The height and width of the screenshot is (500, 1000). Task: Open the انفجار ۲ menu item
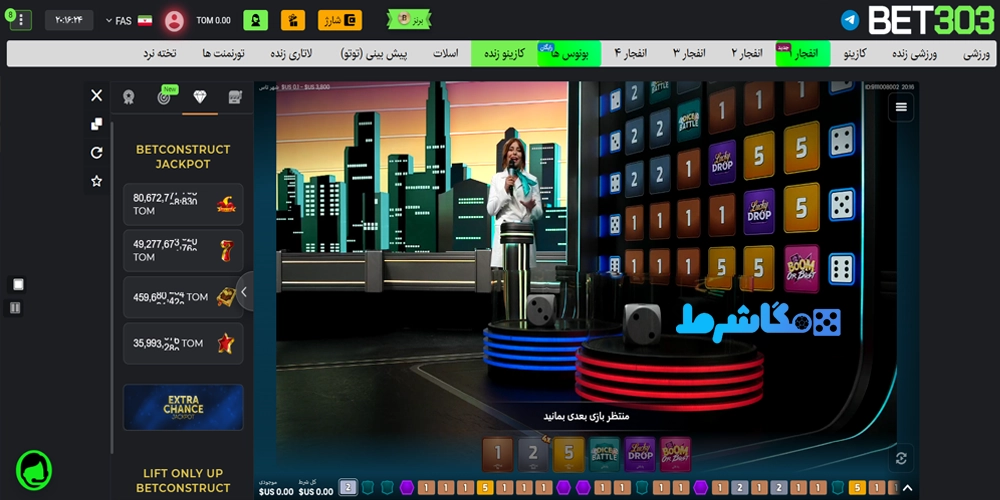click(x=746, y=54)
